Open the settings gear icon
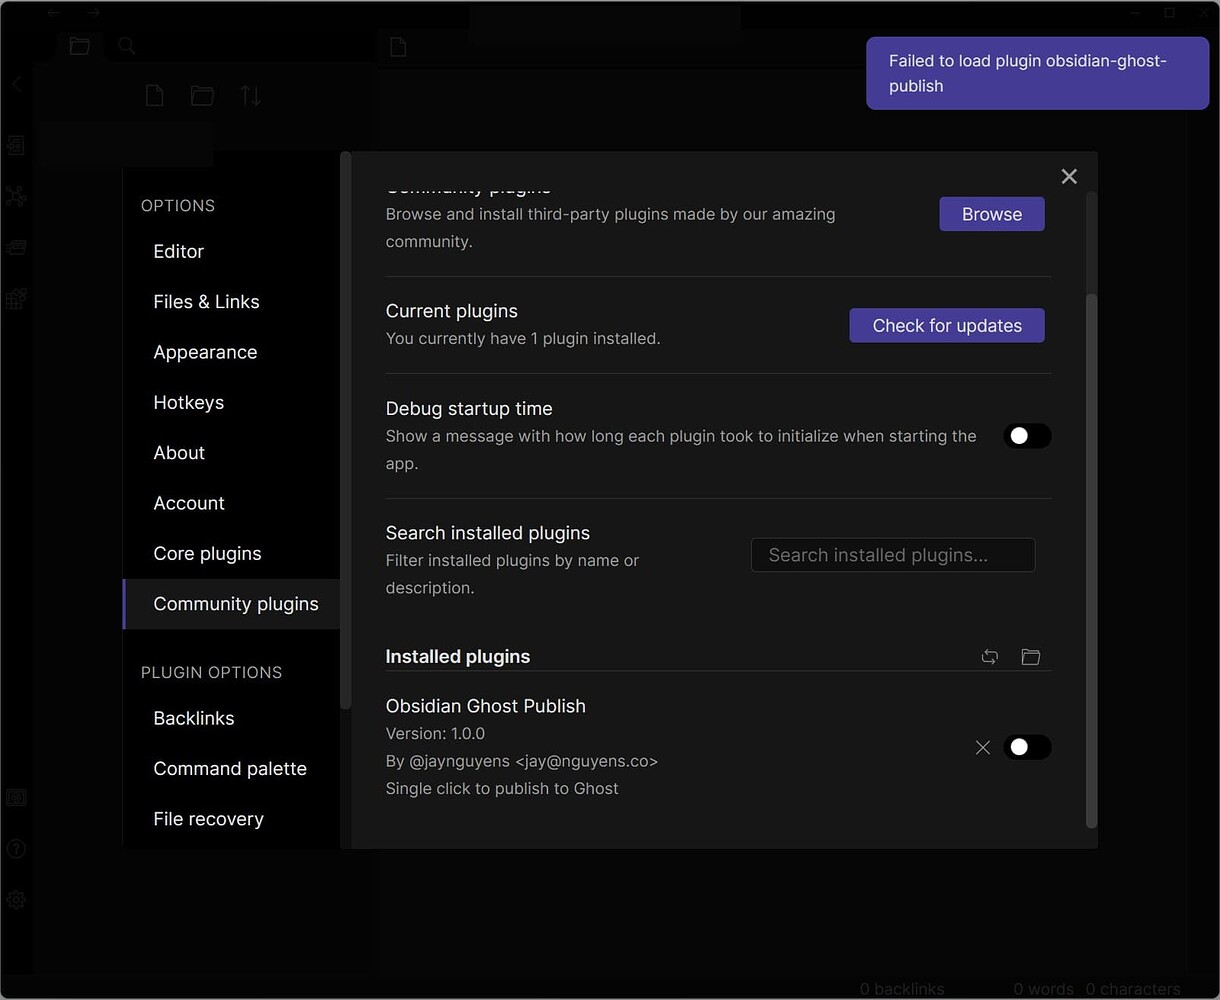Viewport: 1220px width, 1000px height. click(x=16, y=899)
